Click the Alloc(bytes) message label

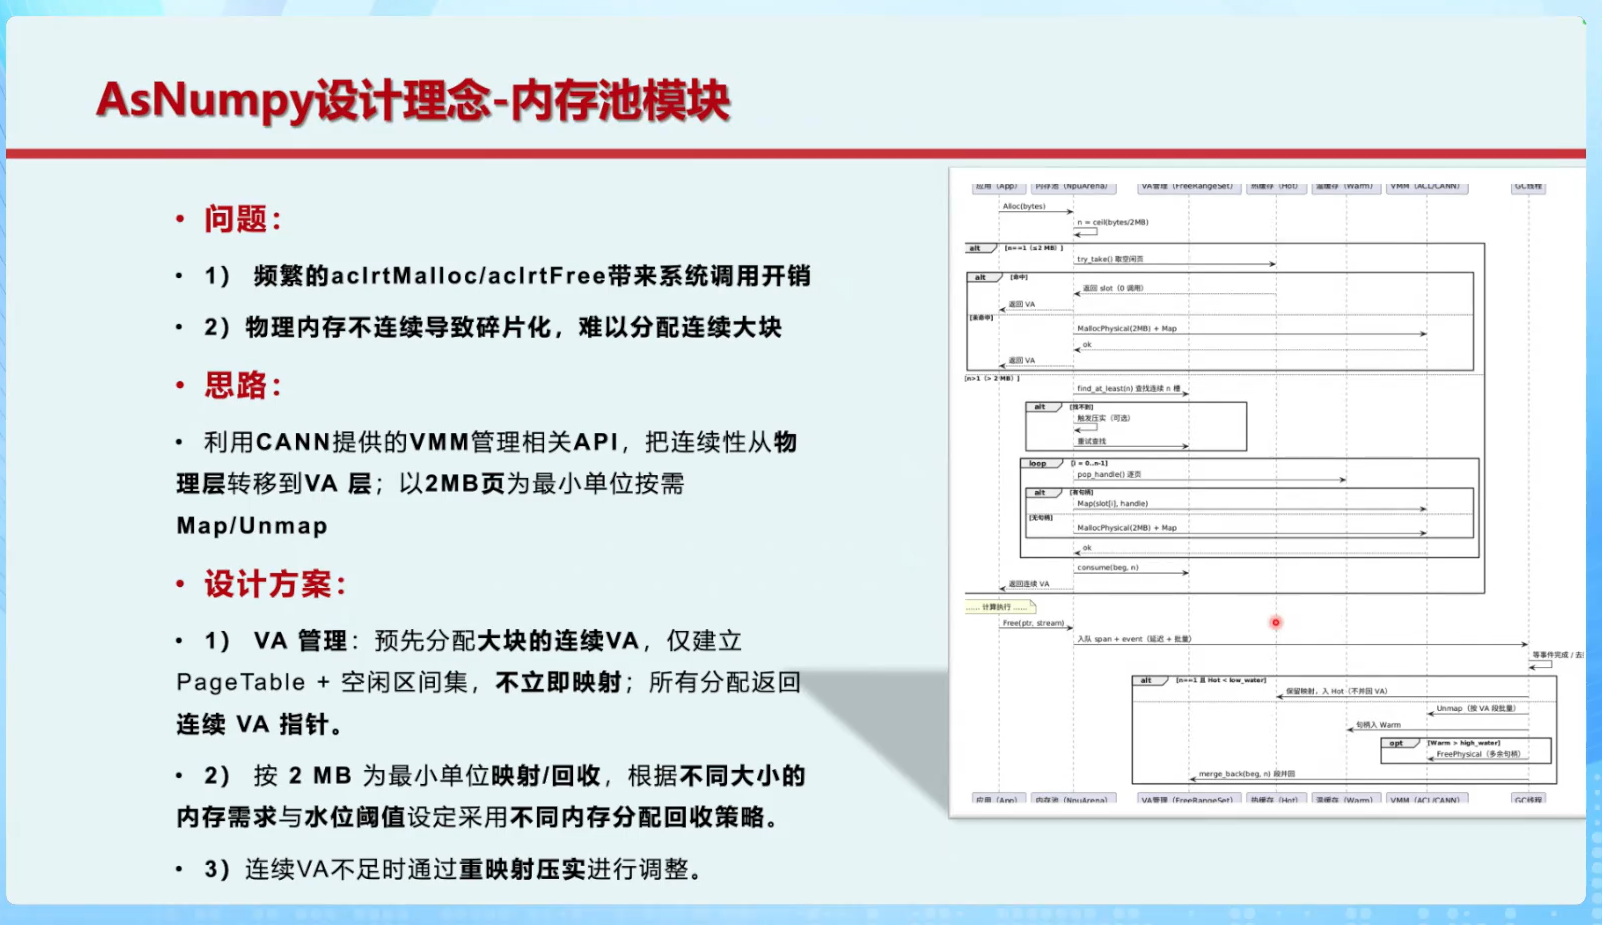[1022, 207]
